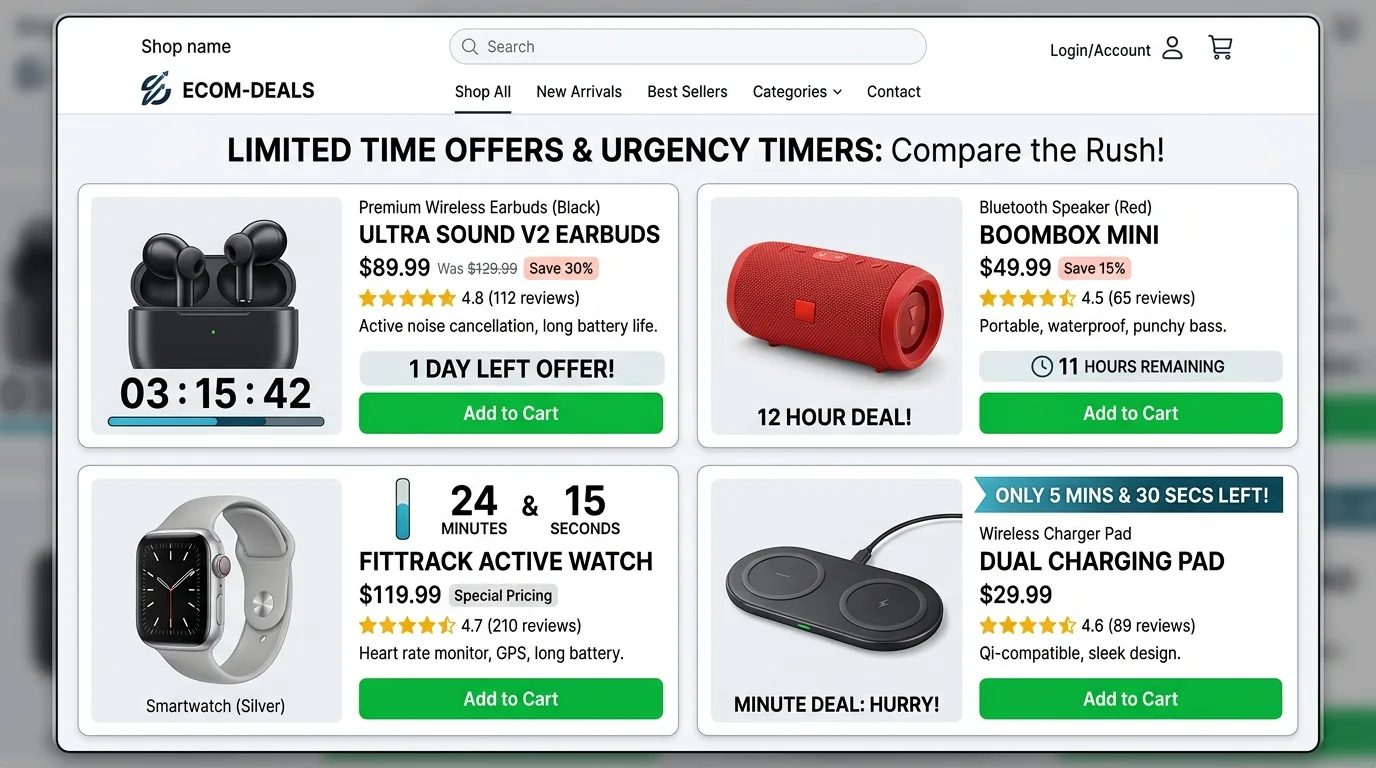Image resolution: width=1376 pixels, height=768 pixels.
Task: Click the thermometer timer icon on FitTrack card
Action: [x=402, y=509]
